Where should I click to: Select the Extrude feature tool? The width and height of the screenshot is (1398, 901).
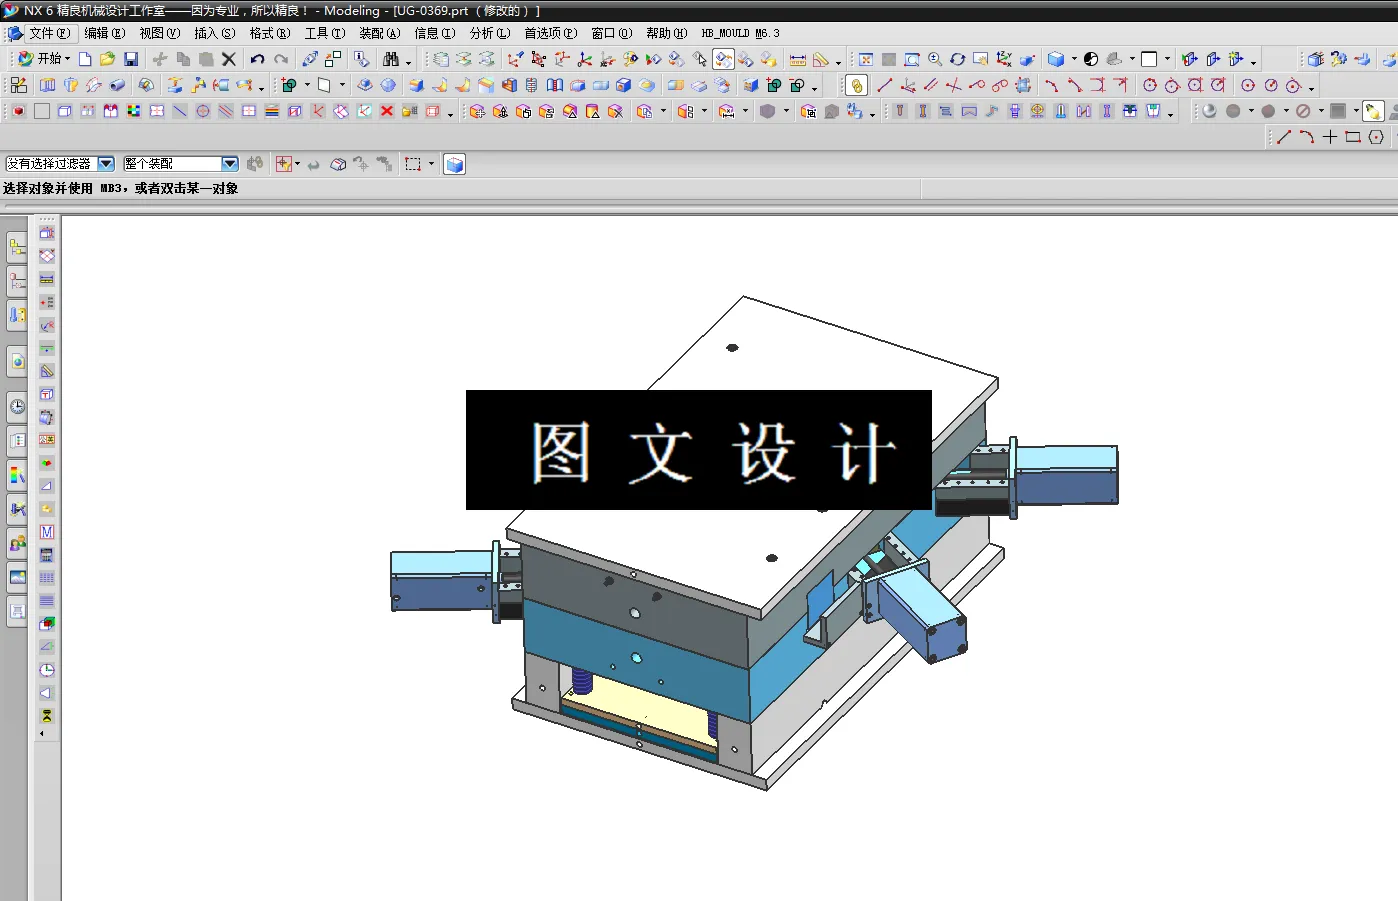click(48, 86)
